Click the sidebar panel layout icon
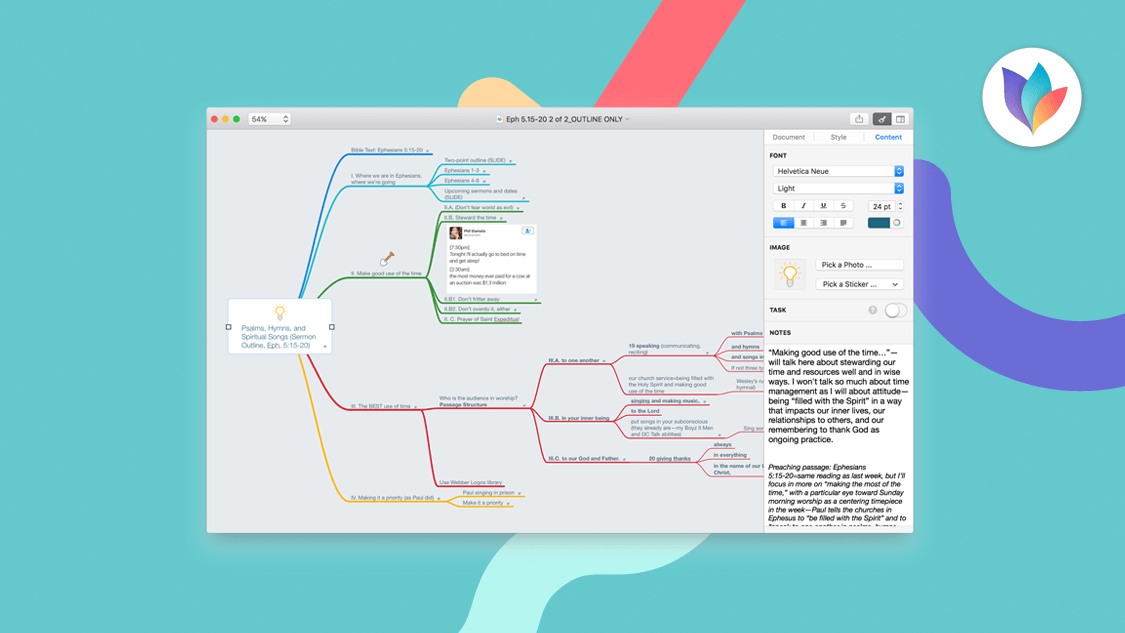The width and height of the screenshot is (1125, 633). pyautogui.click(x=900, y=119)
